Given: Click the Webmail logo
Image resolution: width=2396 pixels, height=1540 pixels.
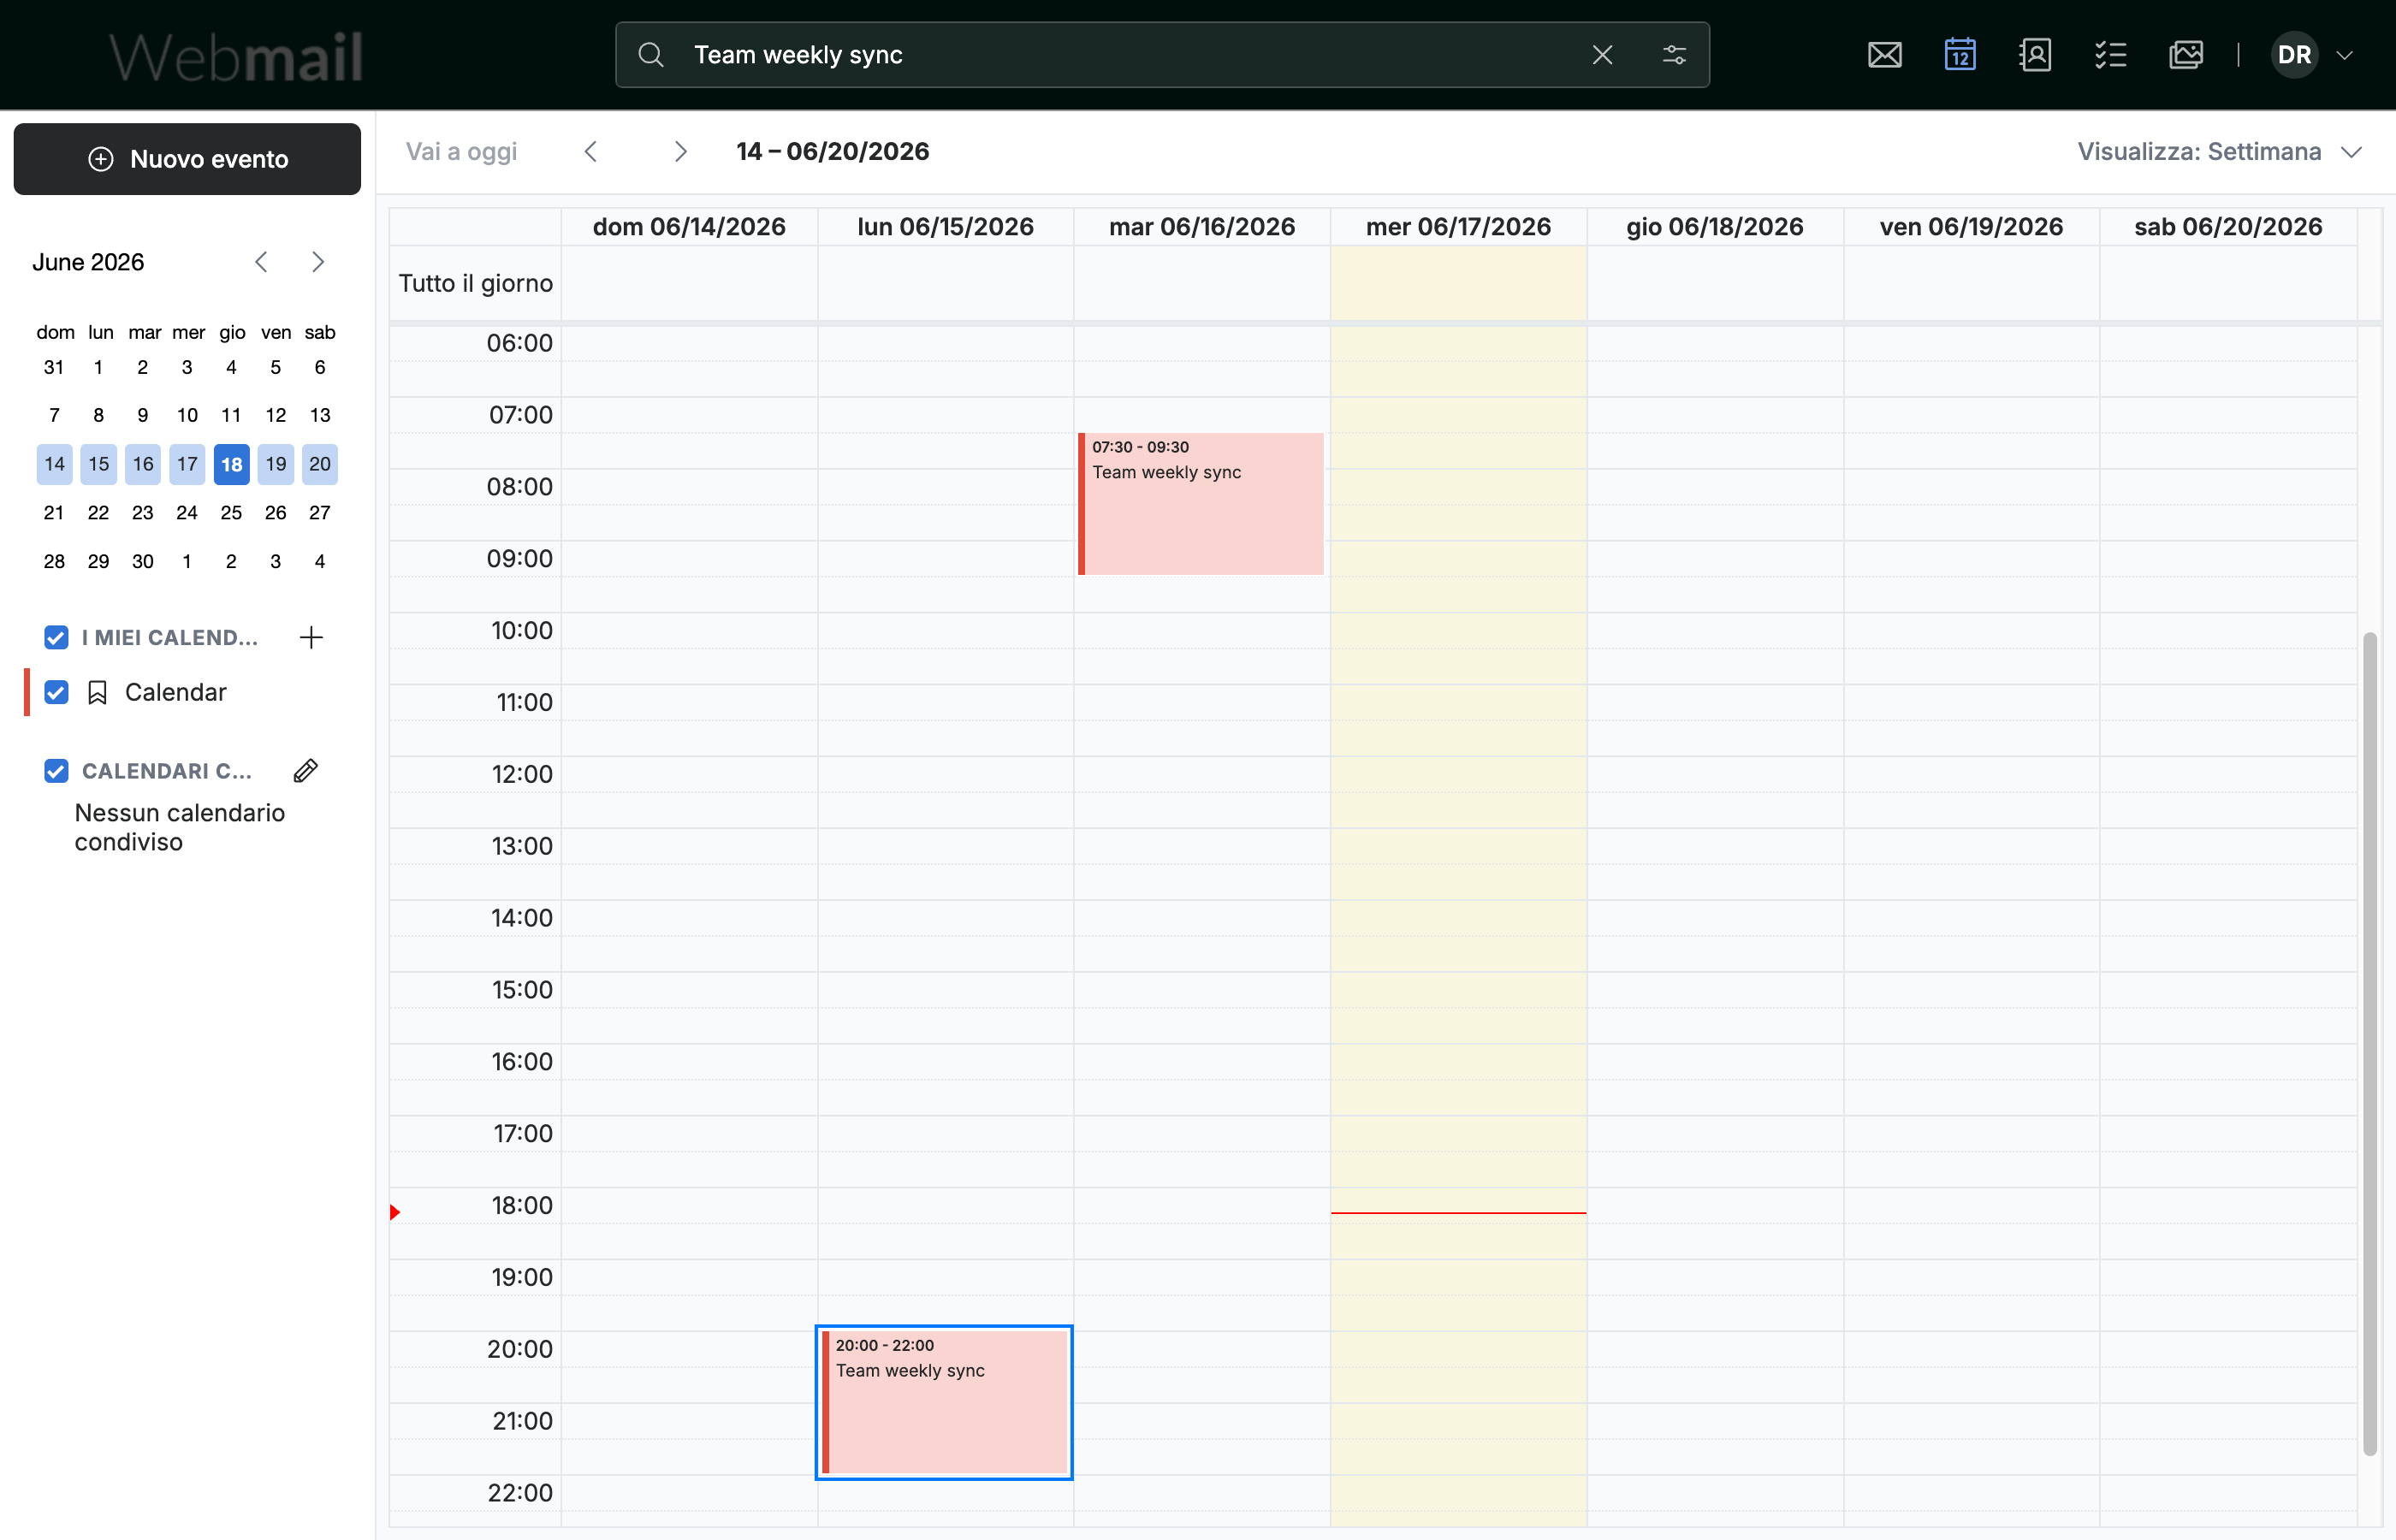Looking at the screenshot, I should (x=235, y=56).
